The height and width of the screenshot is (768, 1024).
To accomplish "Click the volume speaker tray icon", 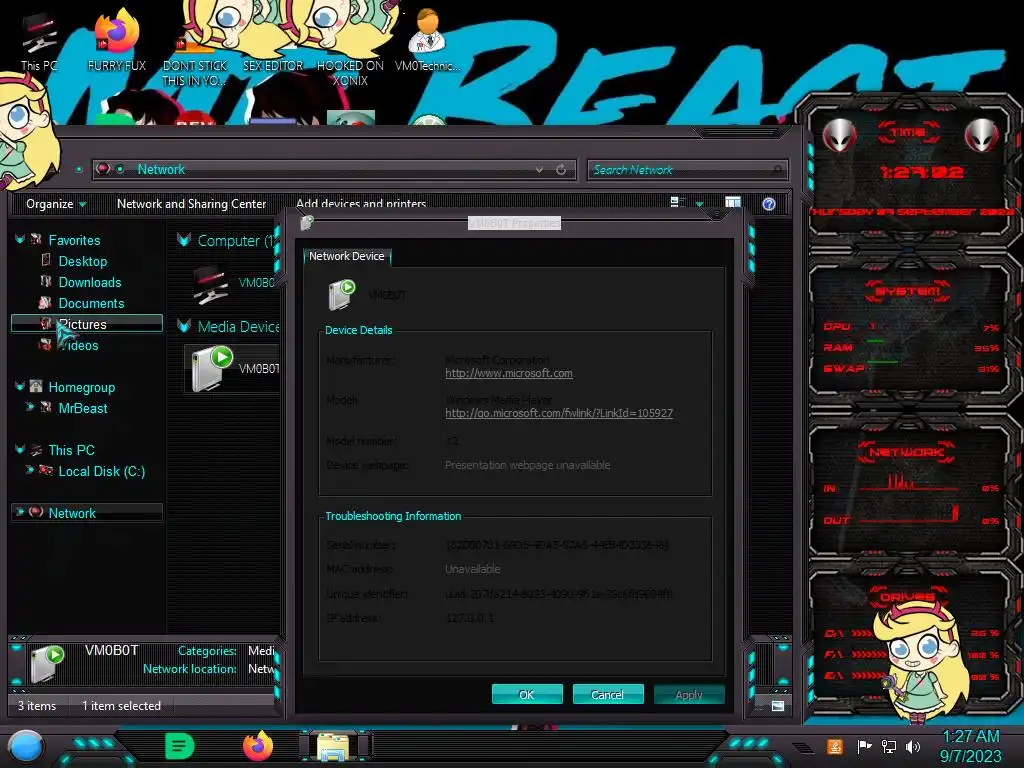I will click(x=913, y=746).
